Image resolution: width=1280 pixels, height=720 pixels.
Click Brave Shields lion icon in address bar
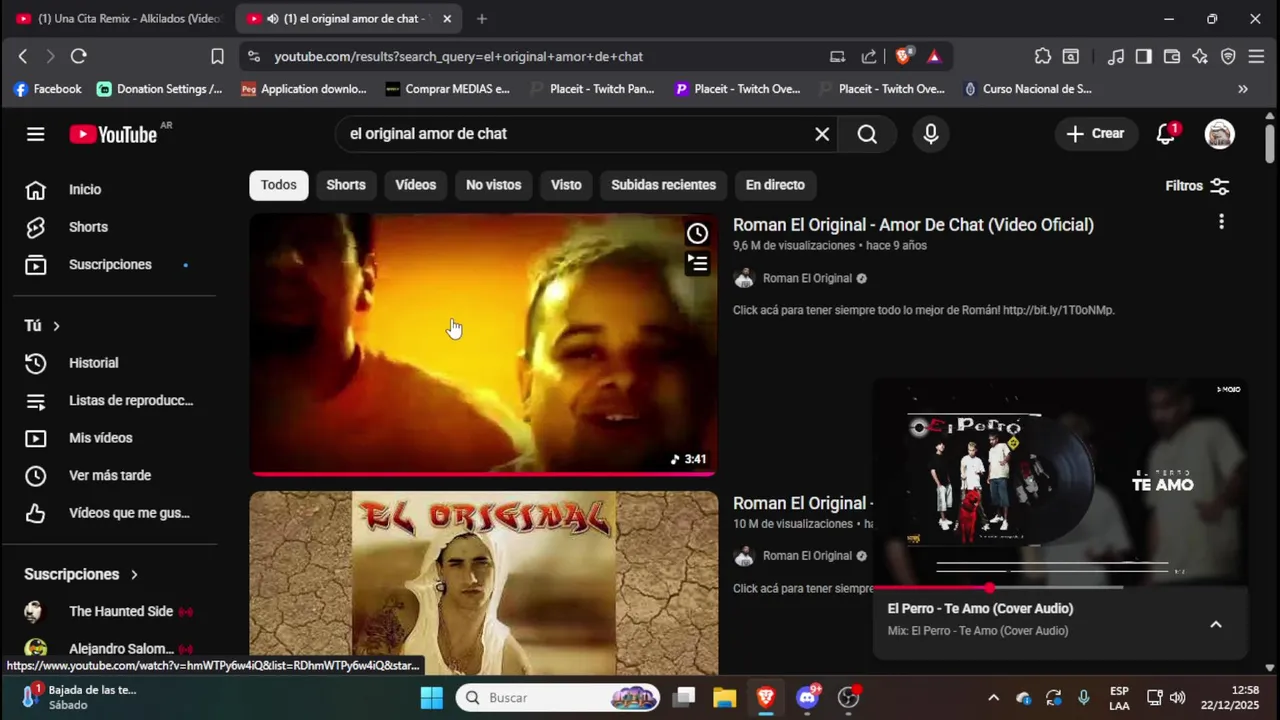(903, 57)
